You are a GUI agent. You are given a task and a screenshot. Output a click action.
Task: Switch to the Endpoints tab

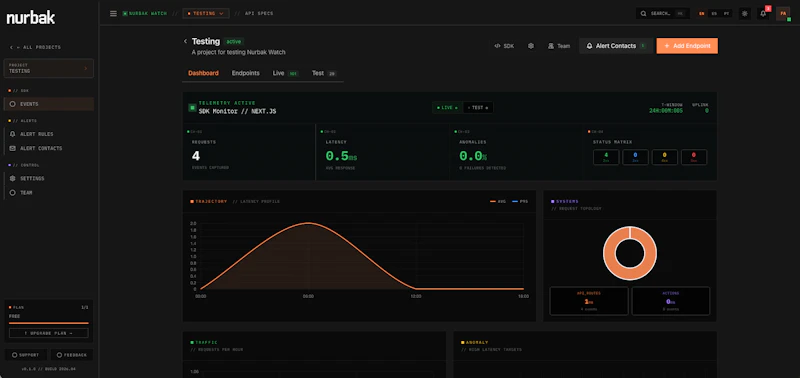(x=245, y=73)
